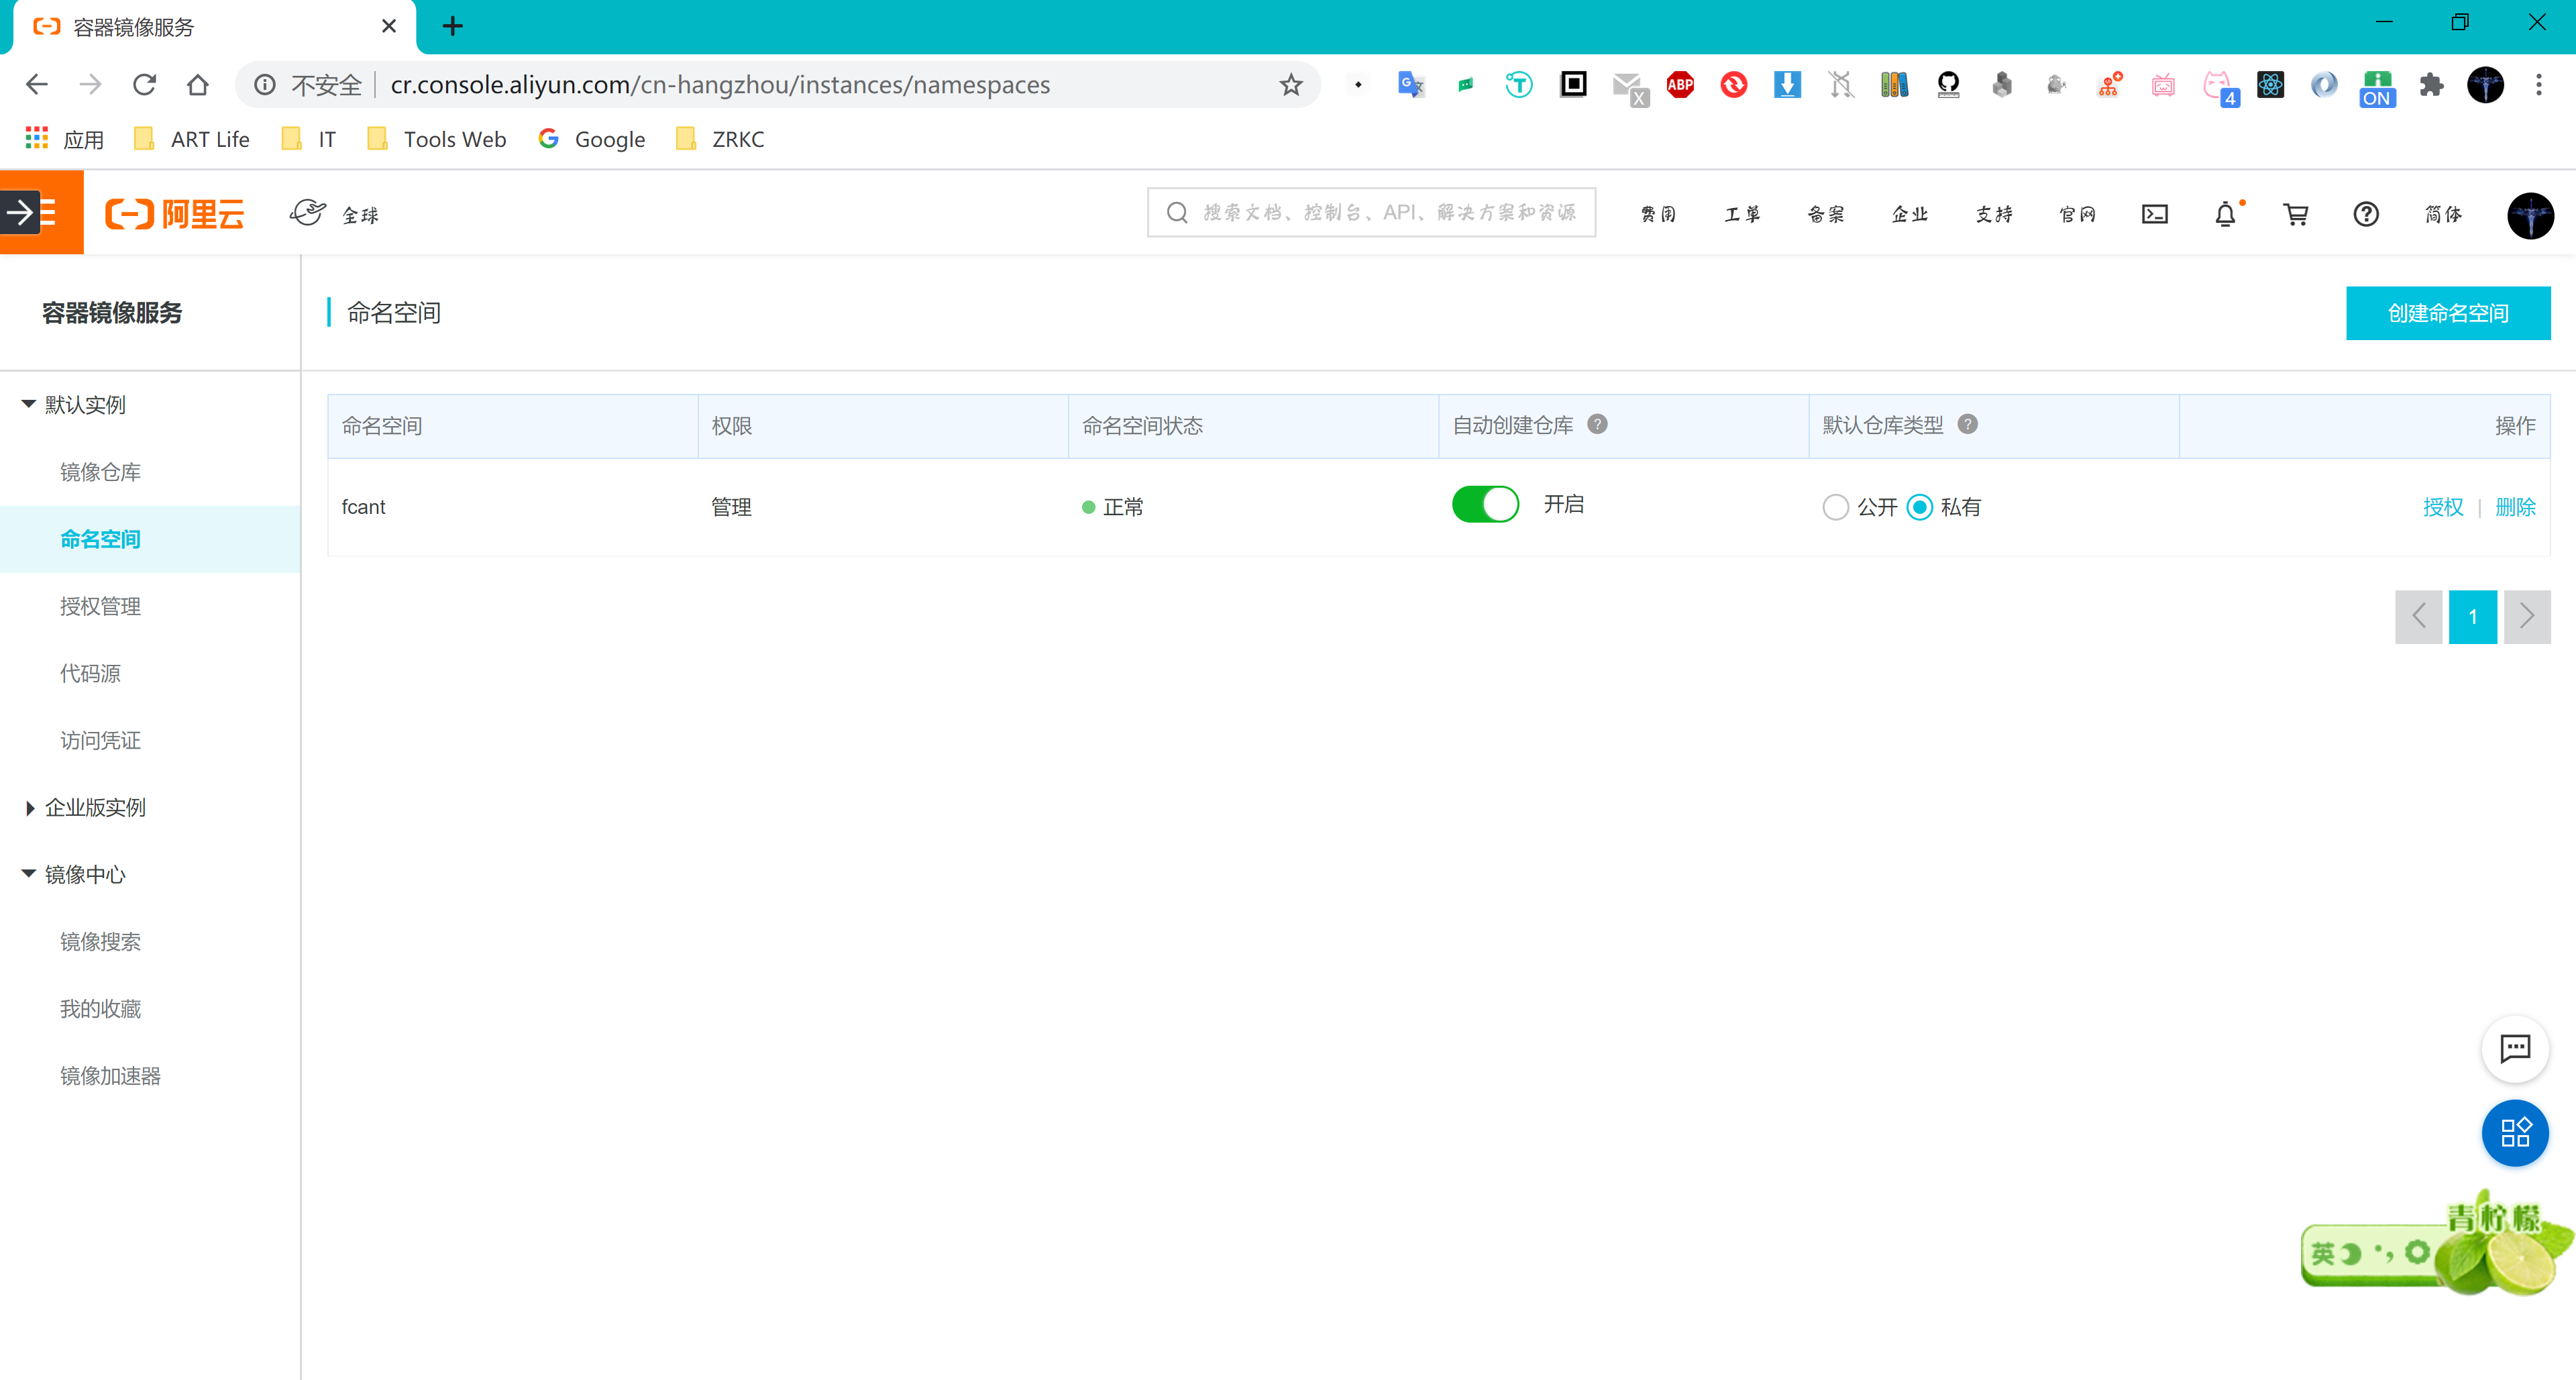Viewport: 2576px width, 1380px height.
Task: Open the Cloud Shell terminal icon
Action: click(x=2154, y=214)
